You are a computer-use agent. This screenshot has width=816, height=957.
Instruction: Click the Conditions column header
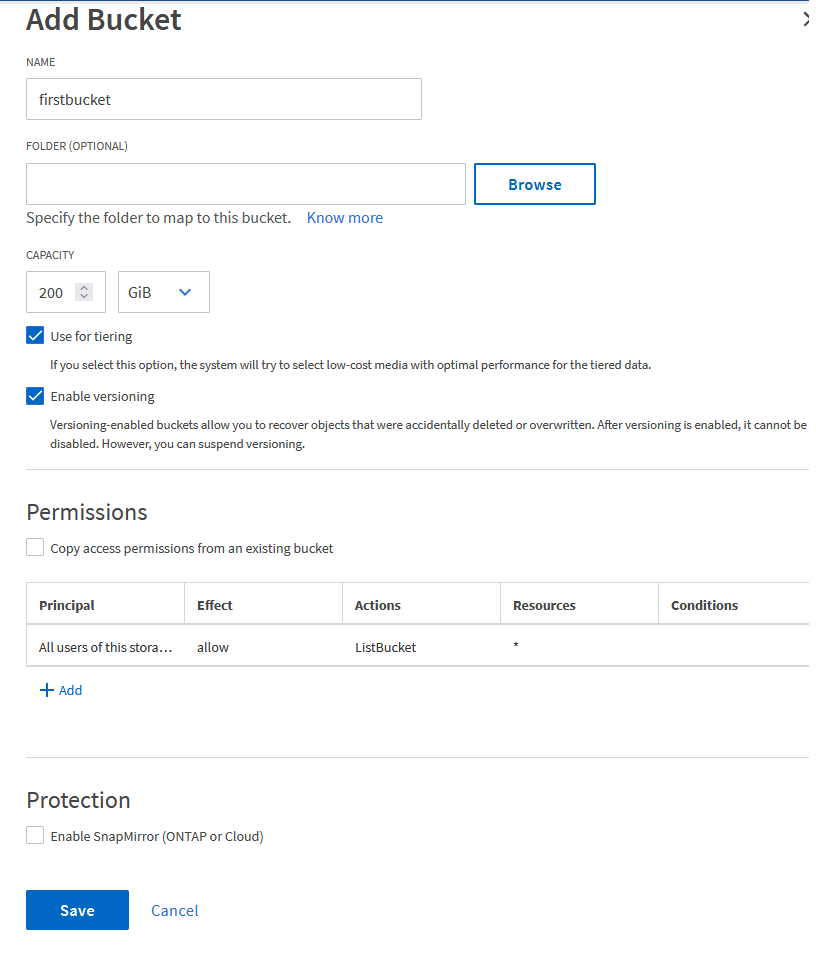735,605
